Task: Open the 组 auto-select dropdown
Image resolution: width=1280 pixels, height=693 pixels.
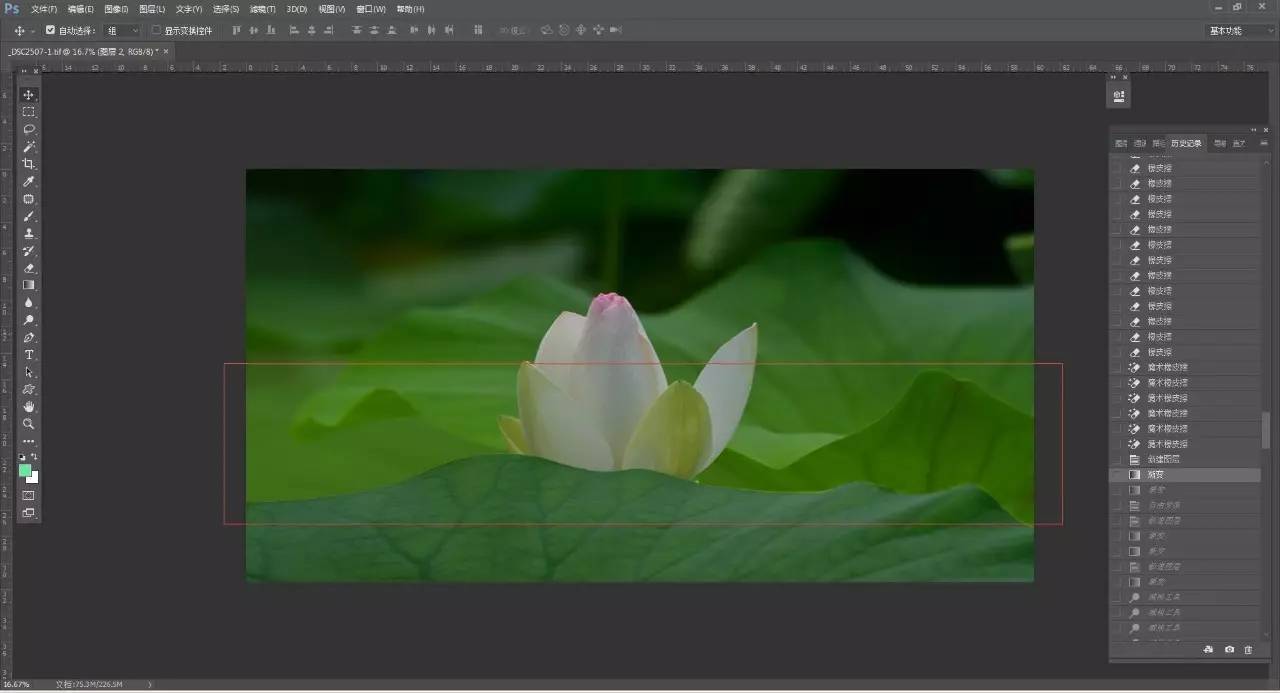Action: [123, 31]
